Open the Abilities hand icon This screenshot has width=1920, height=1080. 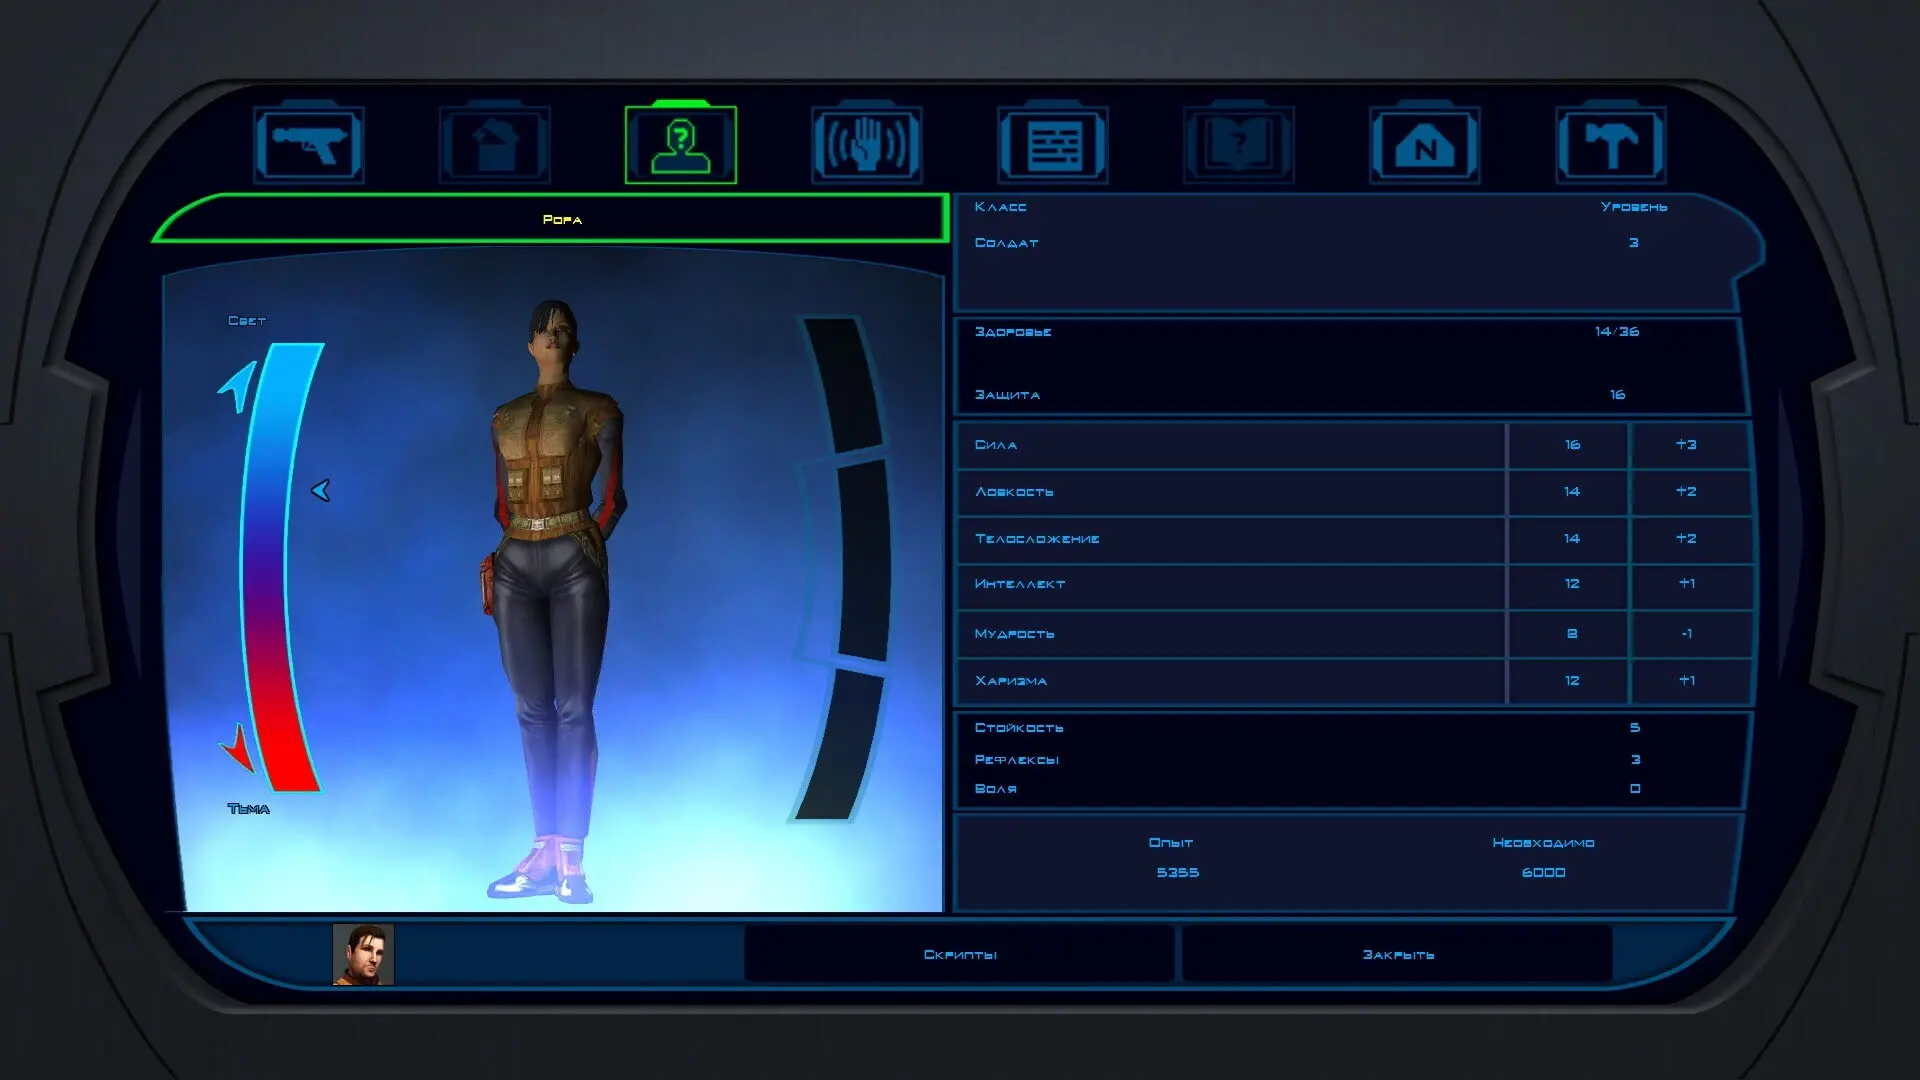tap(866, 146)
